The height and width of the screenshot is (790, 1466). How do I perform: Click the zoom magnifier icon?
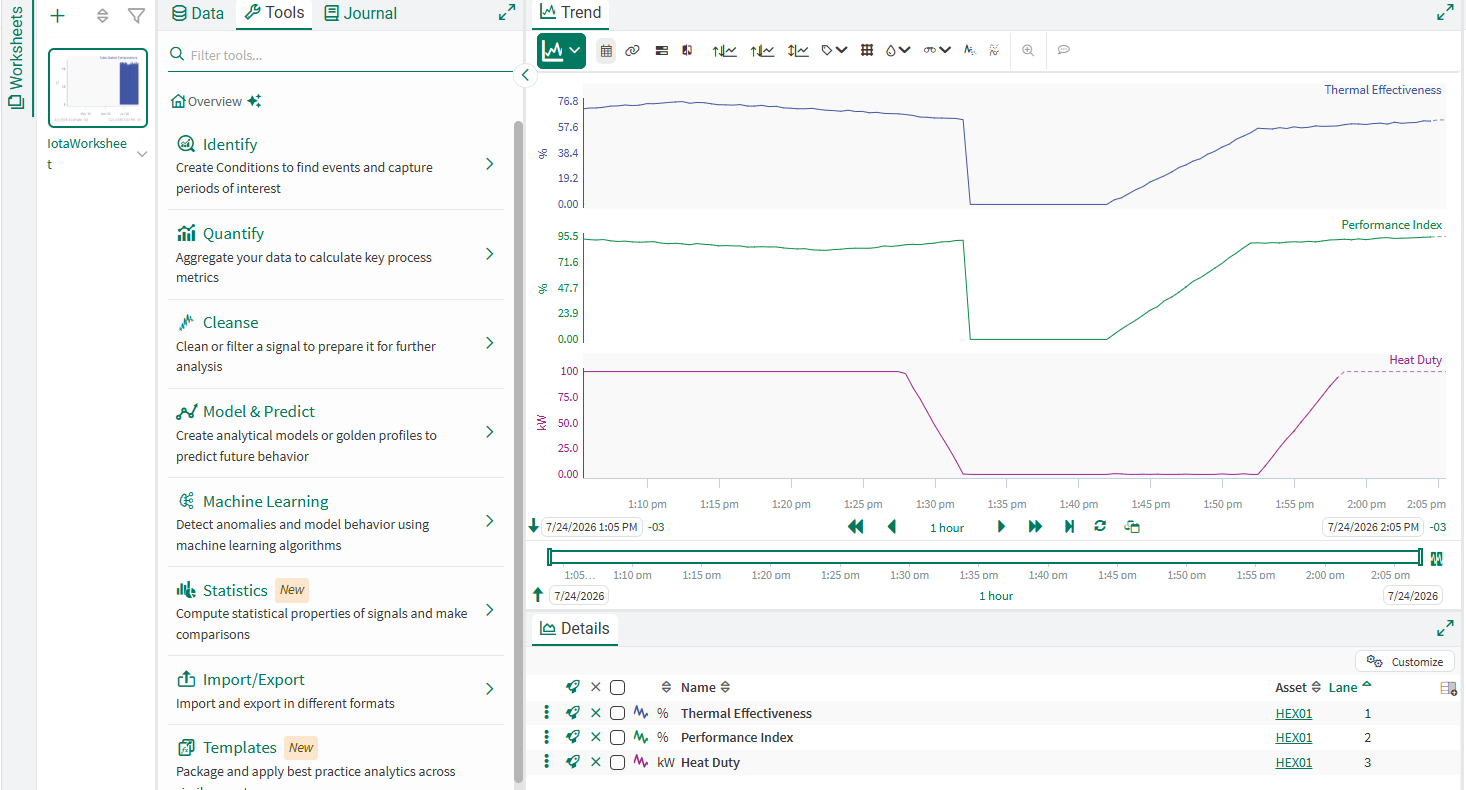(1028, 50)
